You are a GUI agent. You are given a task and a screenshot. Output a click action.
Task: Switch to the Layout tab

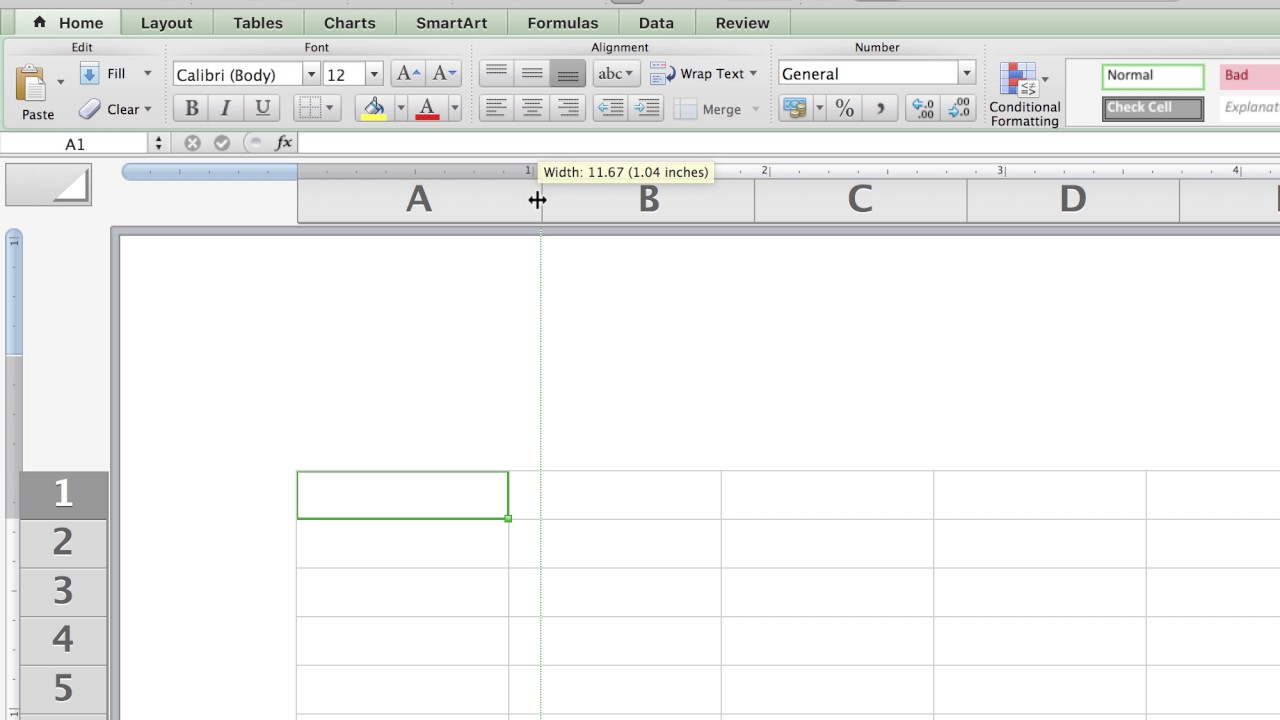pyautogui.click(x=167, y=22)
